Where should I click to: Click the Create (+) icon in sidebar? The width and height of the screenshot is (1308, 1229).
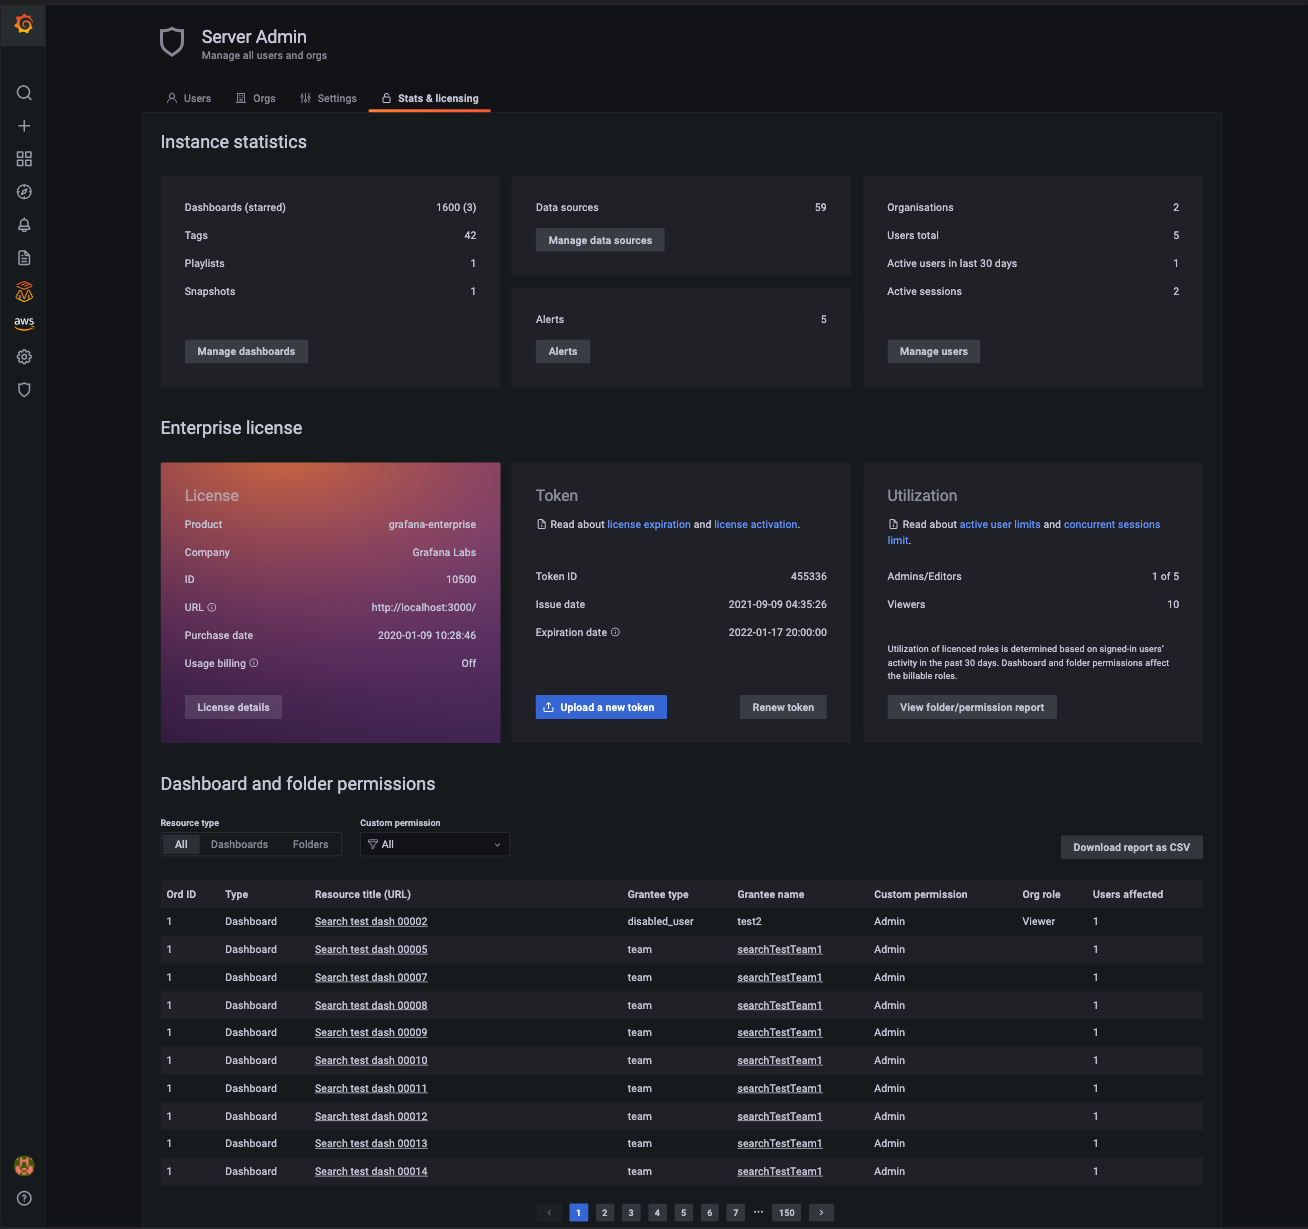point(24,126)
